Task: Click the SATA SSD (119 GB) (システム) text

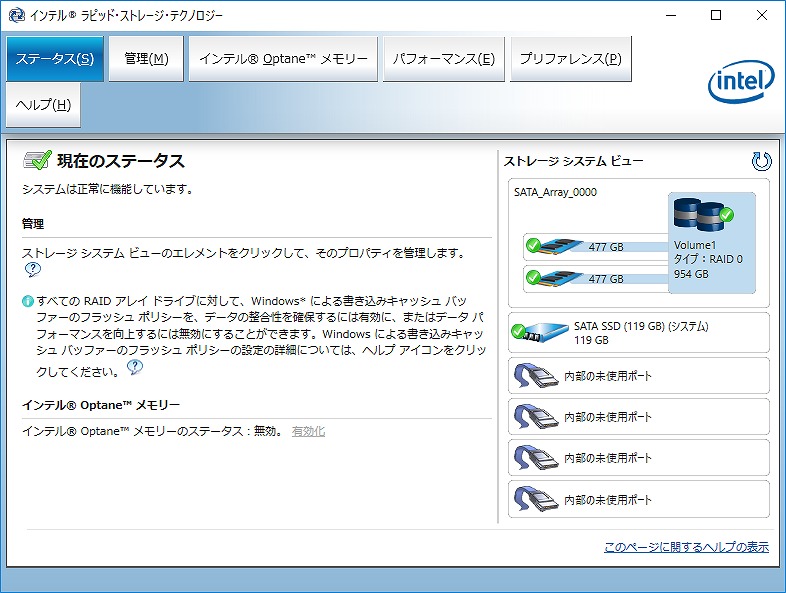Action: [x=641, y=326]
